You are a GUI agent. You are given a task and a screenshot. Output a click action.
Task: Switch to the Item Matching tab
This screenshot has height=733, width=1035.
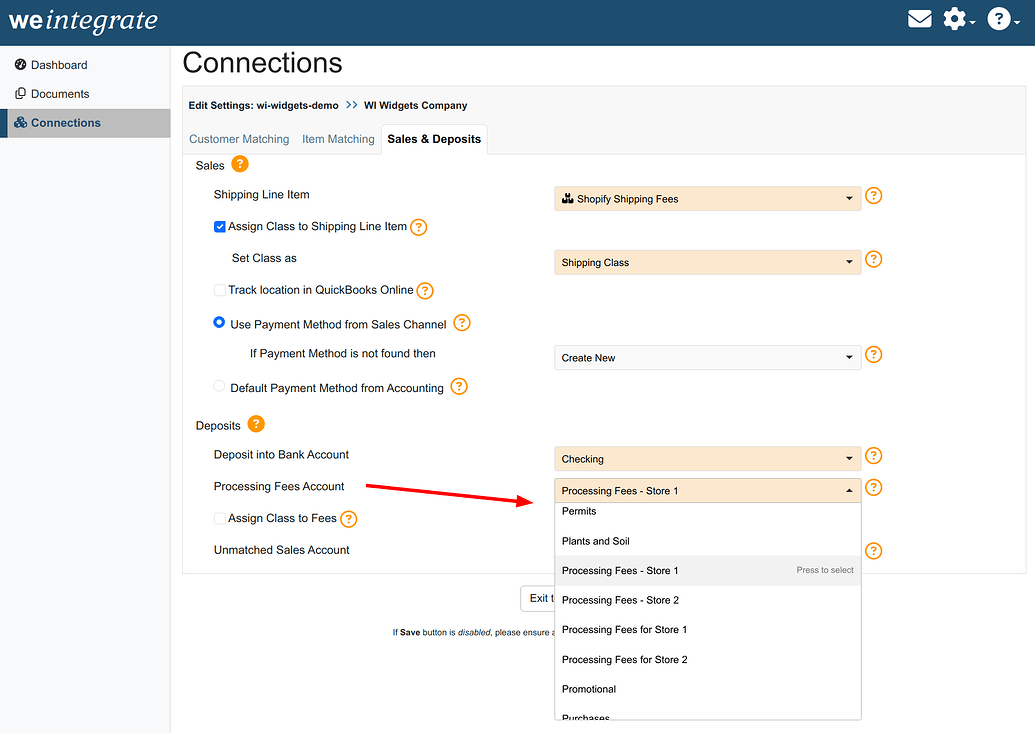click(x=338, y=139)
